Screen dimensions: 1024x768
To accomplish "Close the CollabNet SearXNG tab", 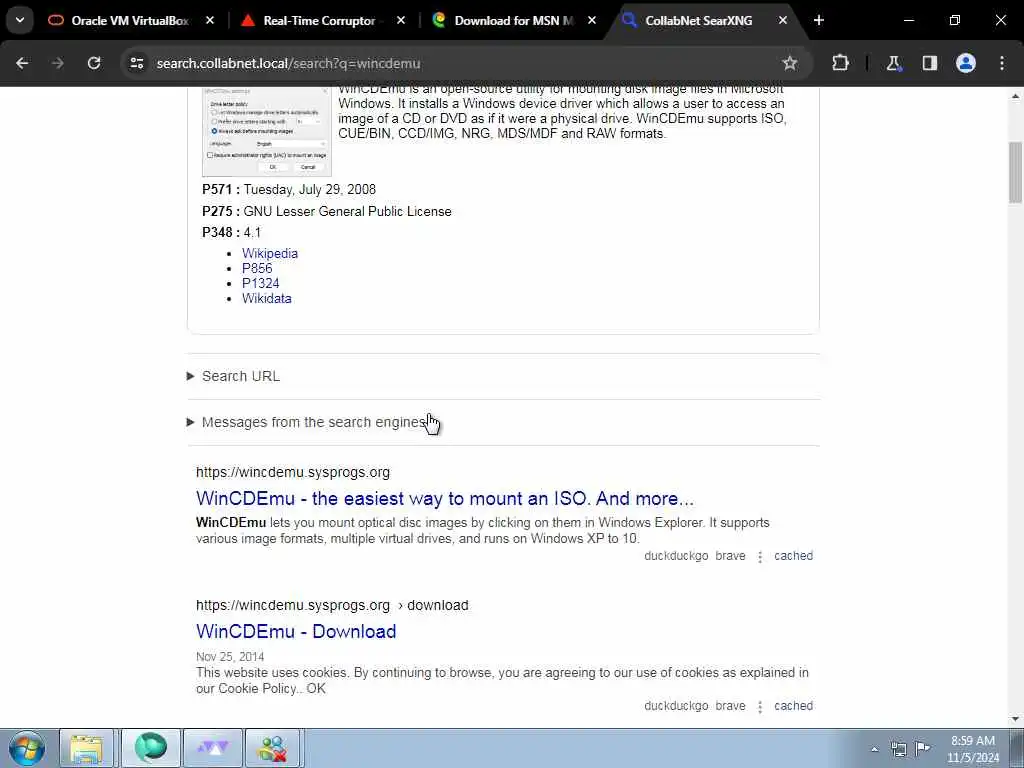I will tap(782, 20).
